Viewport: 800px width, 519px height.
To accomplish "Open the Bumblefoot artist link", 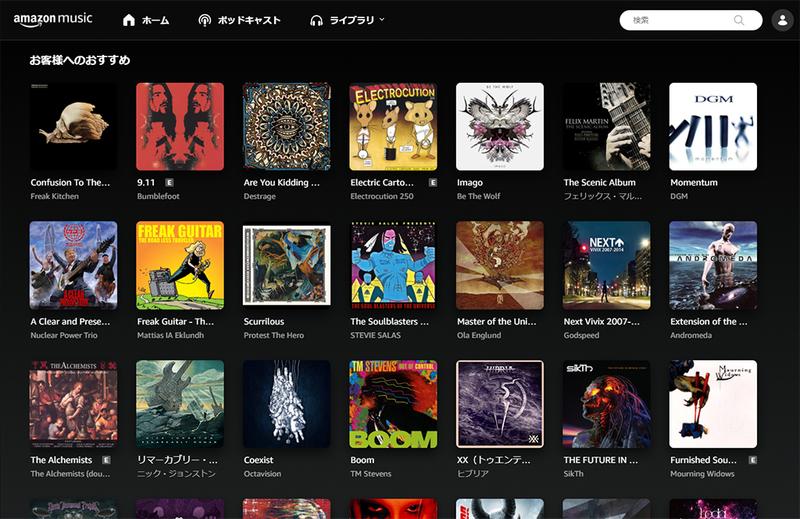I will click(x=158, y=196).
